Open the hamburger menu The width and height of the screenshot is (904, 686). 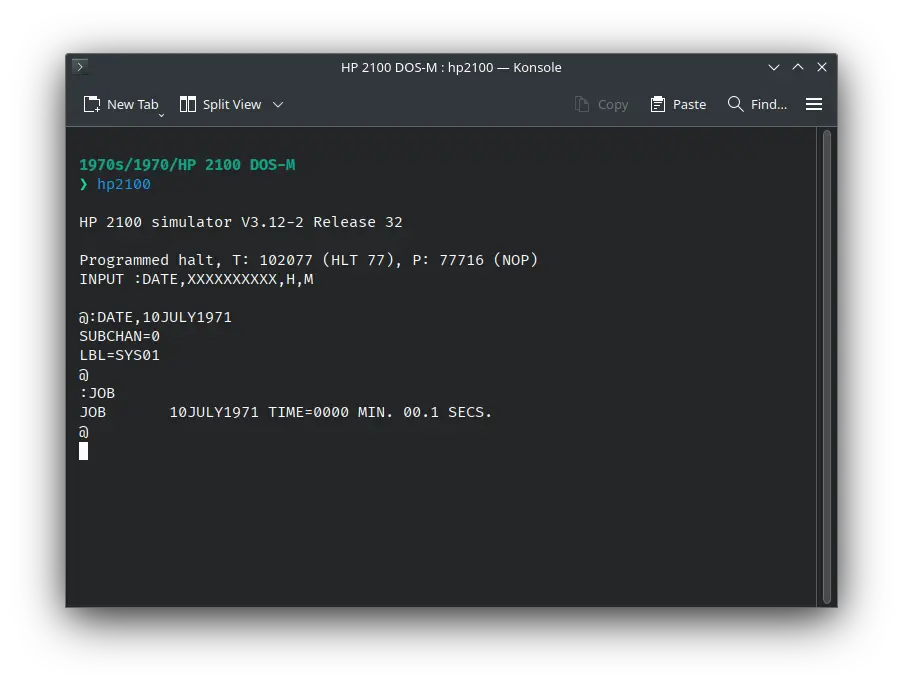[814, 104]
